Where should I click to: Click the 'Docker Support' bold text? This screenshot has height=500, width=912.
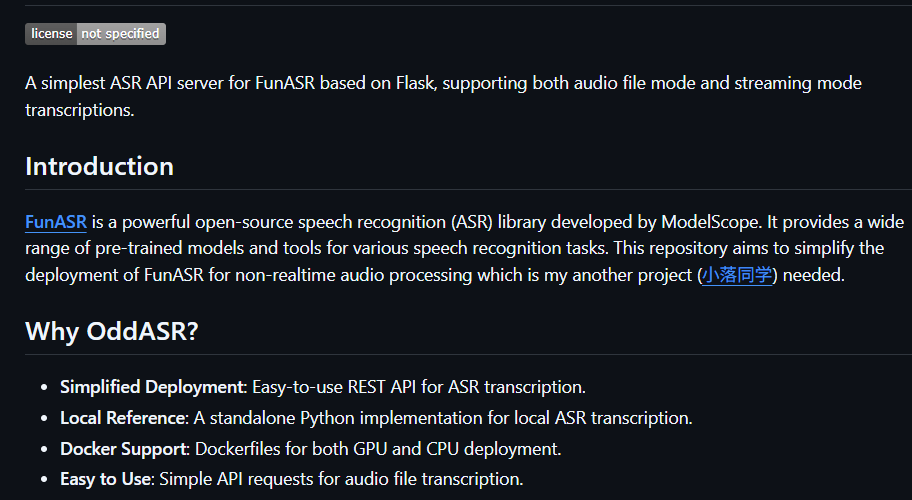coord(124,449)
